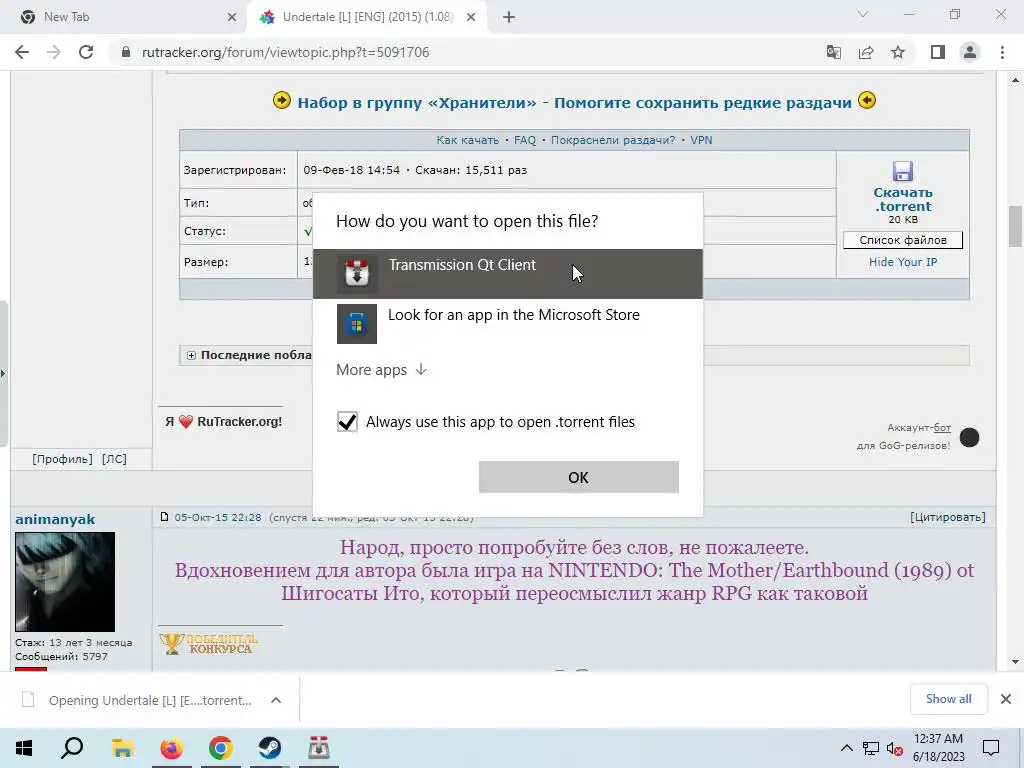Open [Профиль] link of poster
Image resolution: width=1024 pixels, height=768 pixels.
[x=62, y=459]
